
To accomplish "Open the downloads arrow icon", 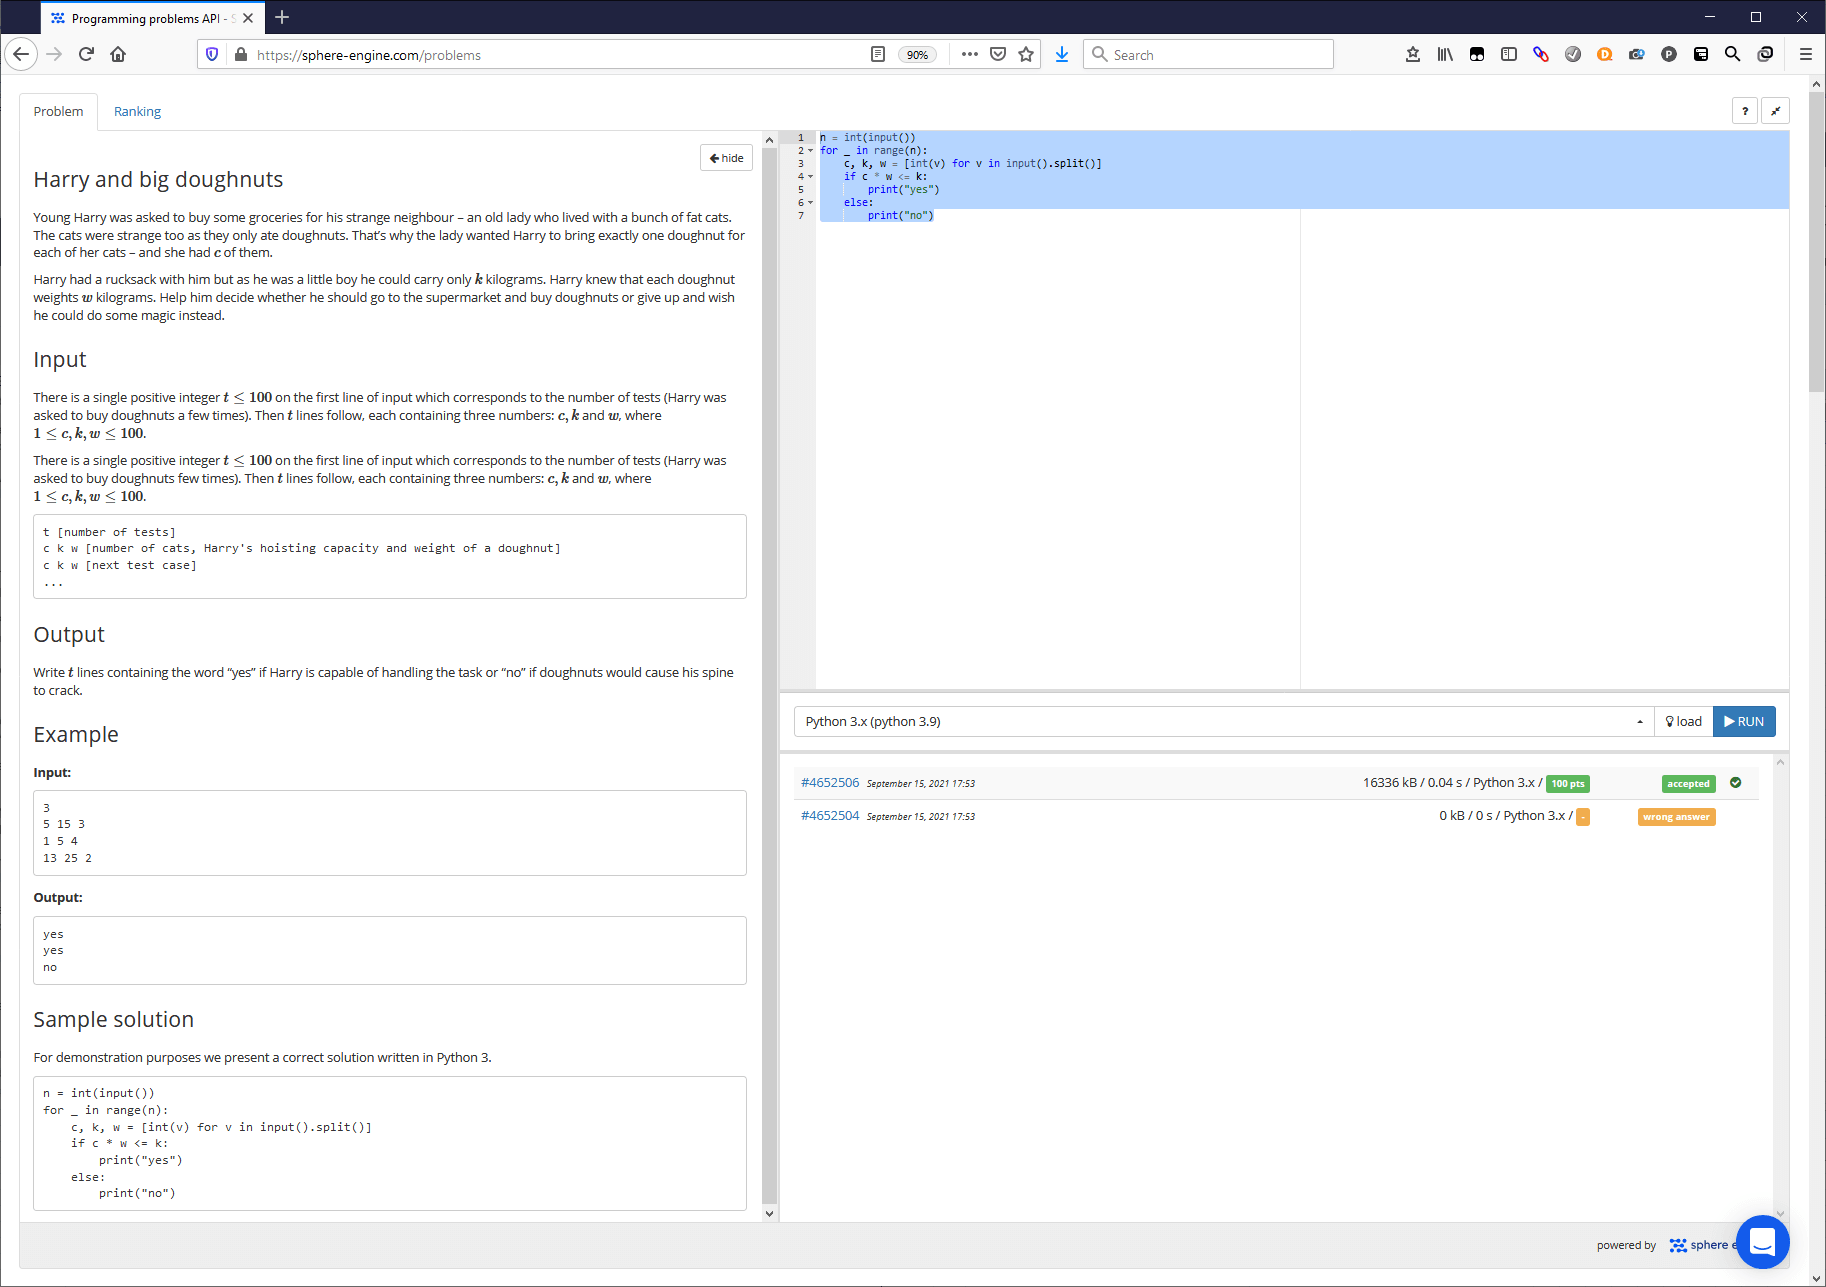I will (1062, 54).
